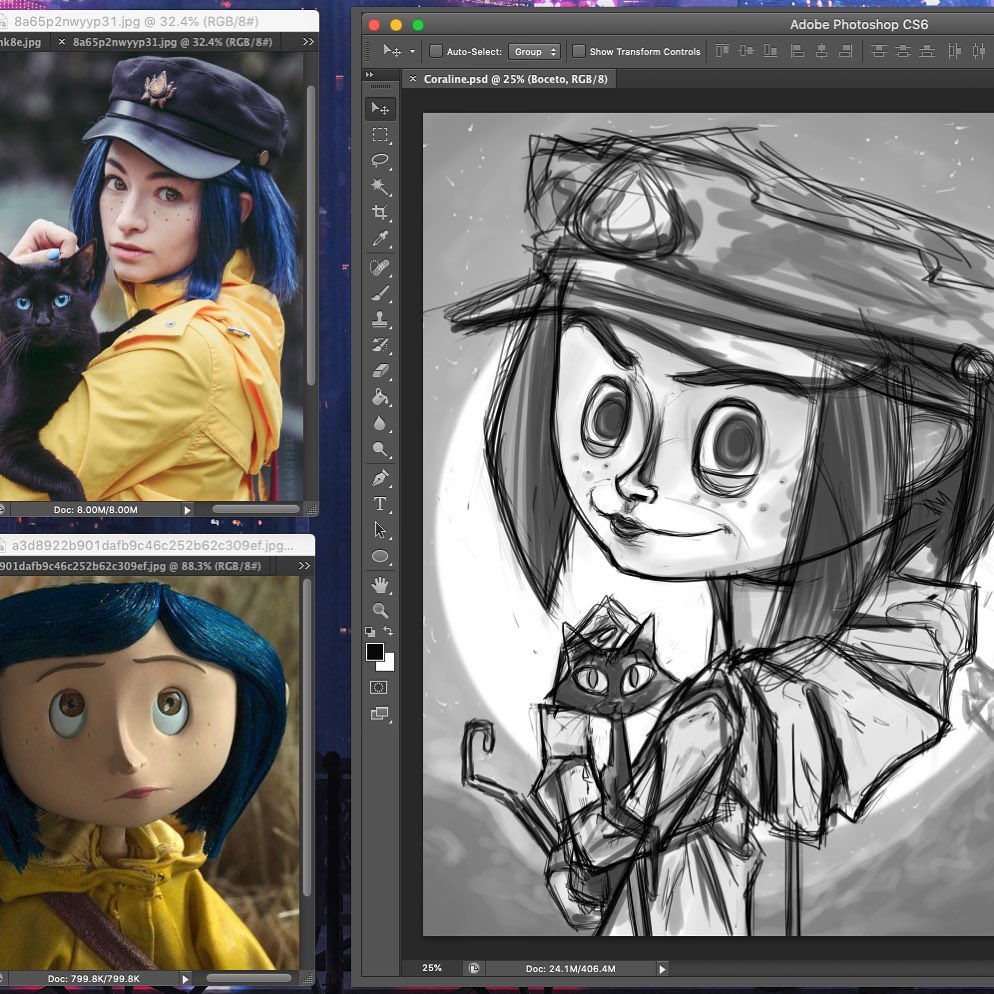Reset default foreground and background colors
The image size is (994, 994).
(x=370, y=631)
